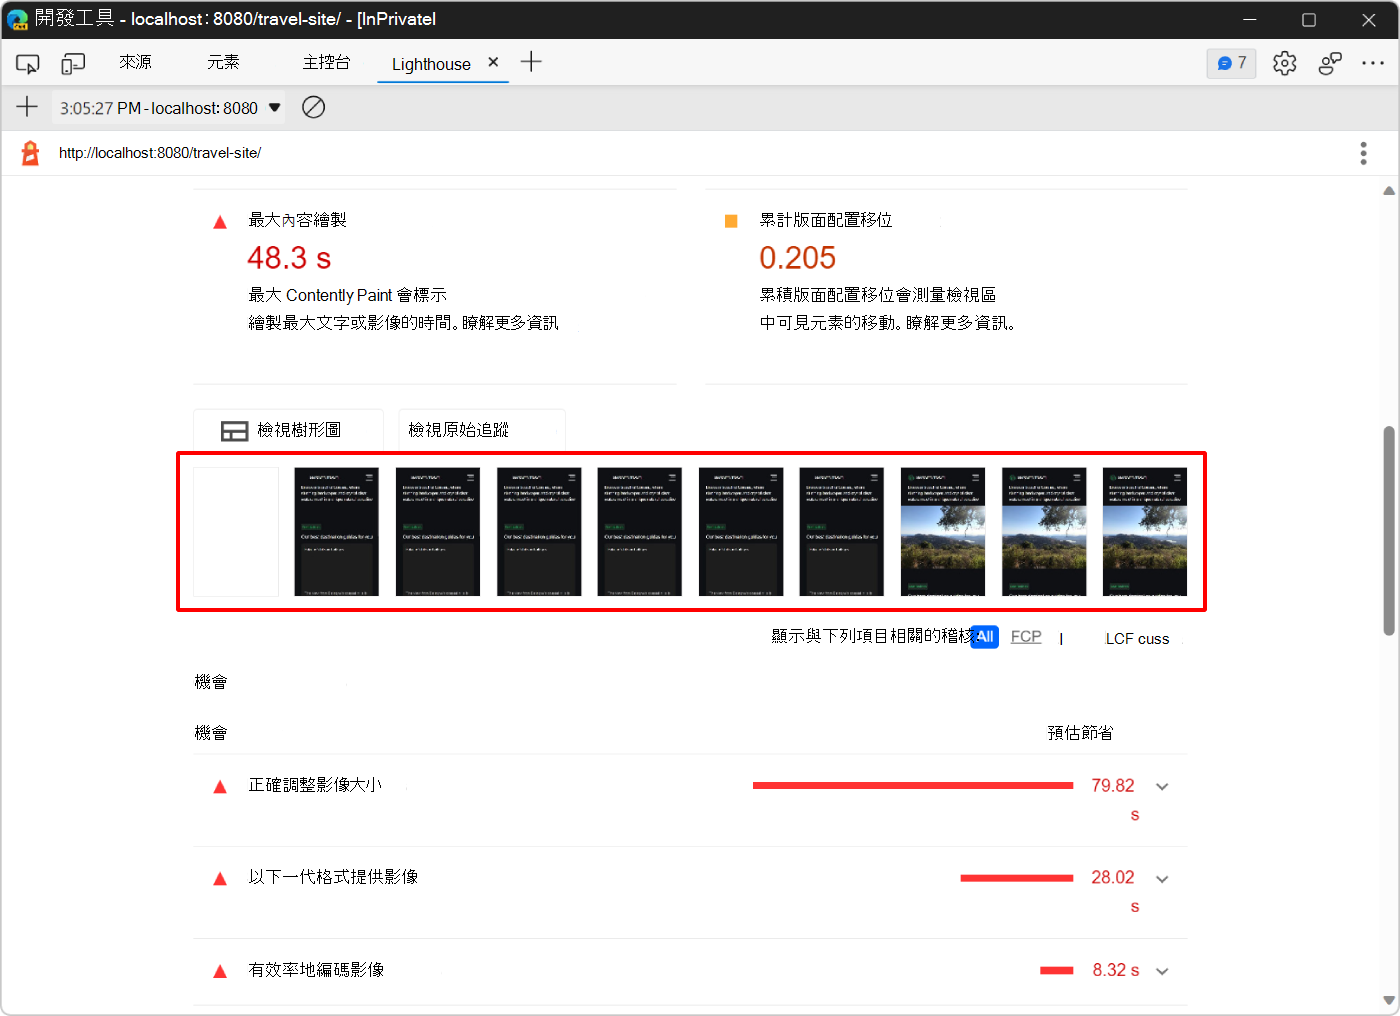The width and height of the screenshot is (1400, 1016).
Task: Enable the All audits filter chip
Action: point(984,636)
